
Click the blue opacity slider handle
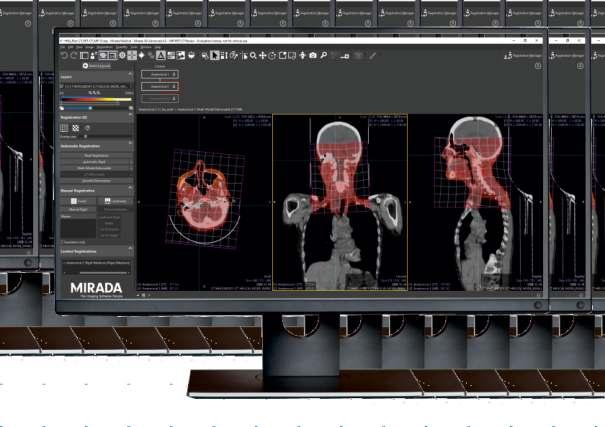(90, 108)
